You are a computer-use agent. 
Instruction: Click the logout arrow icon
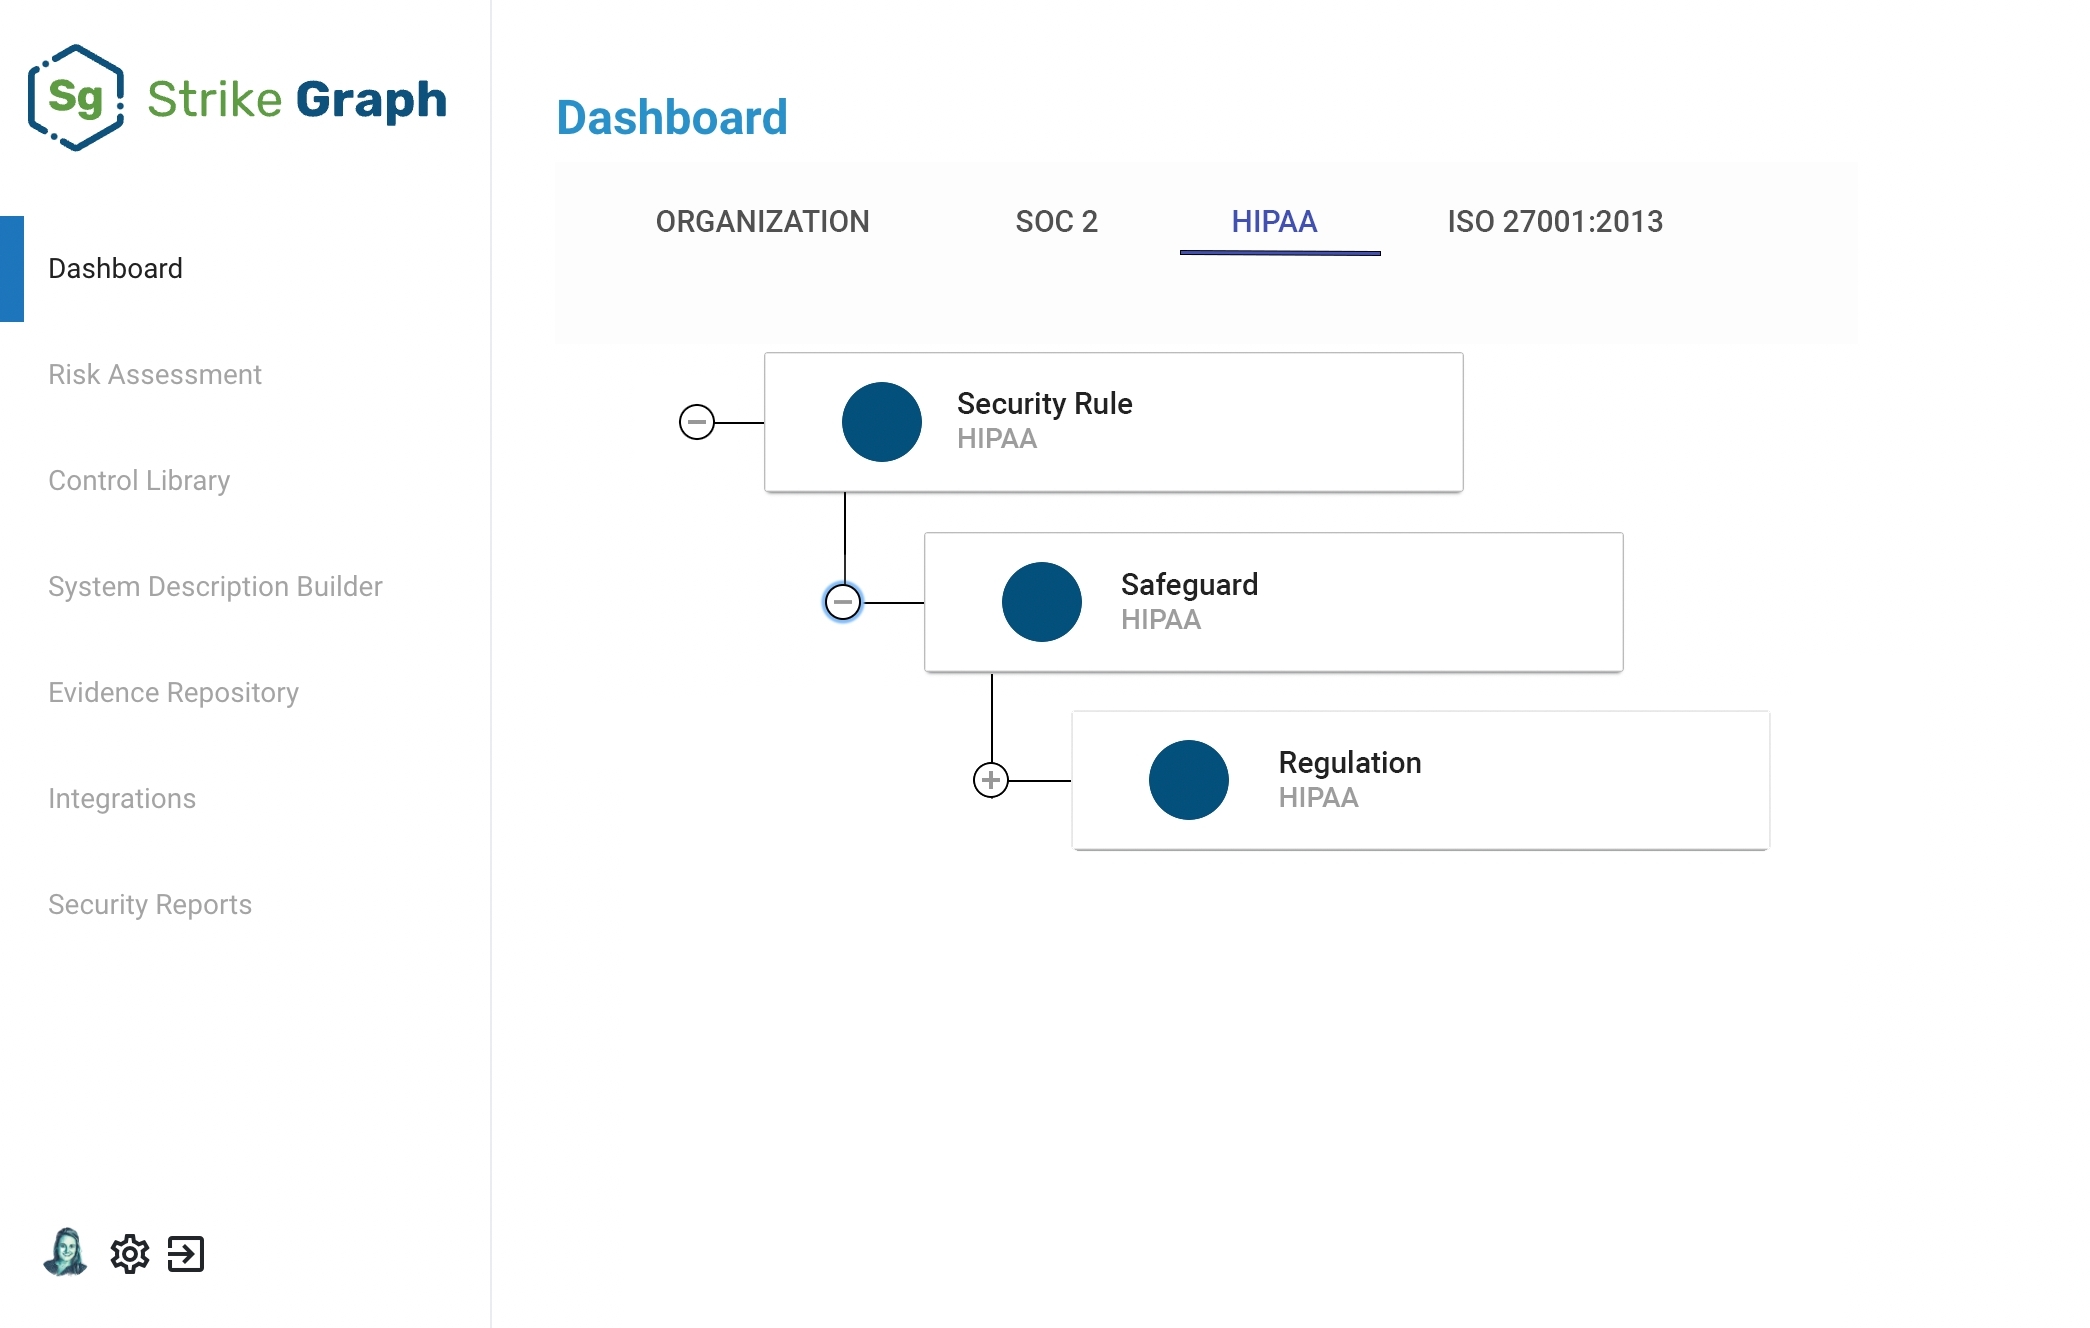coord(186,1254)
